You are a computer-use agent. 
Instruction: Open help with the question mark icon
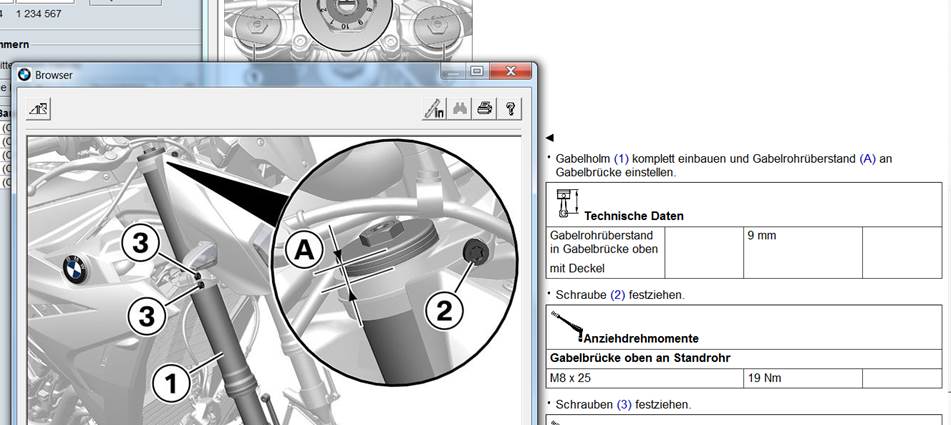tap(509, 109)
